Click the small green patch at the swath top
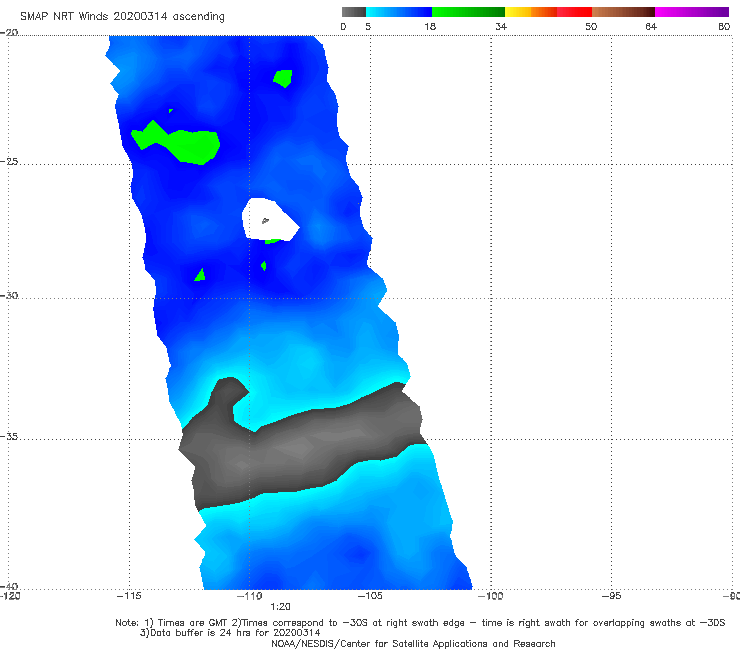This screenshot has width=740, height=650. (x=283, y=78)
